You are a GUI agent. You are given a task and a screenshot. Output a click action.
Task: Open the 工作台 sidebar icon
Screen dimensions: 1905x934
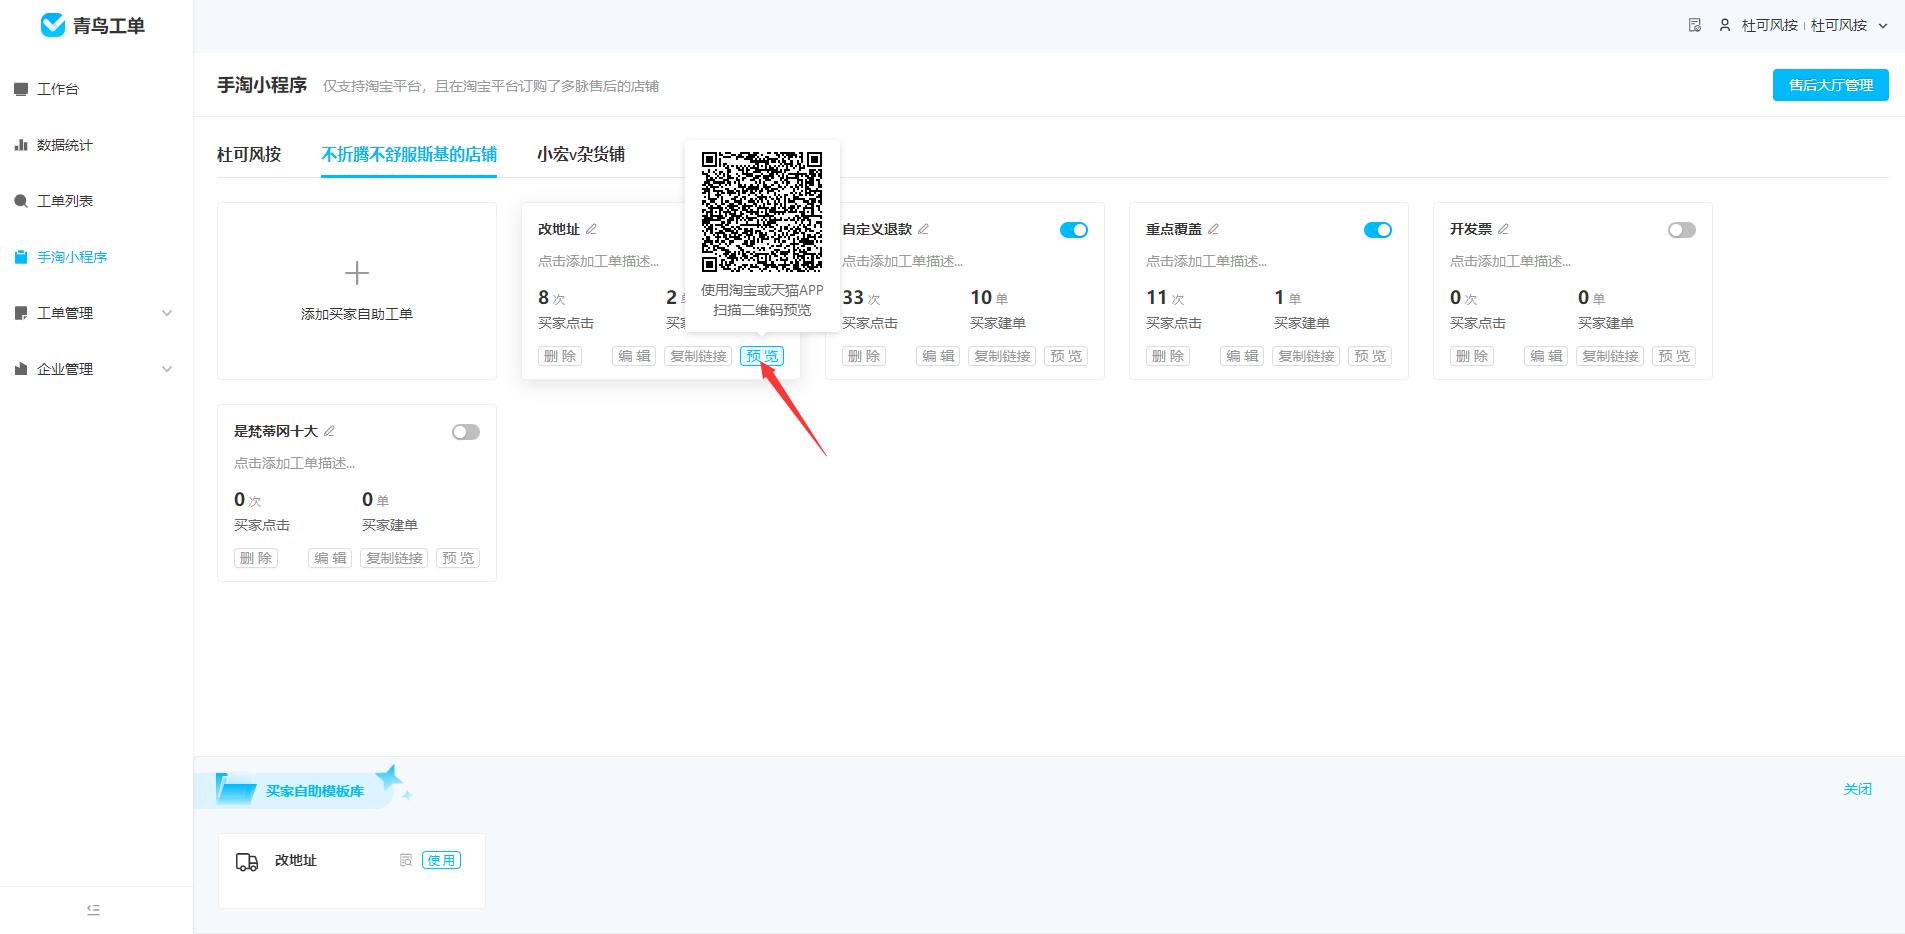(21, 89)
